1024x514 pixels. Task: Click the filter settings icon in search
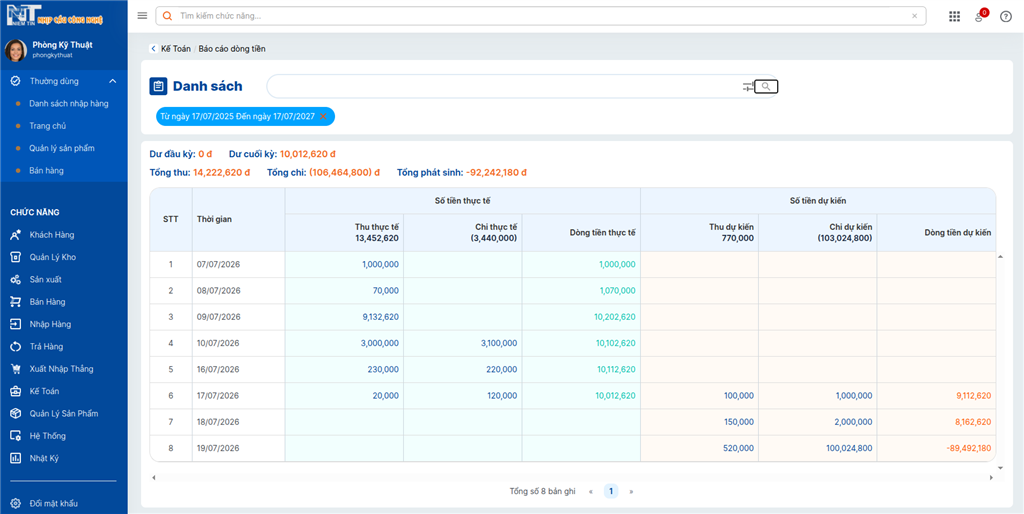click(x=748, y=86)
